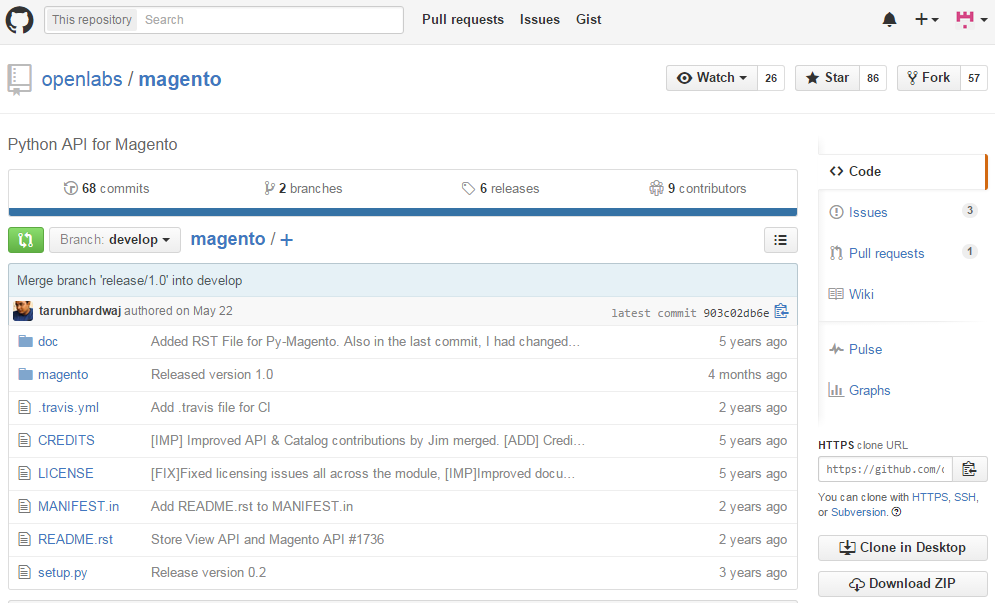995x603 pixels.
Task: Go to Pull requests in the top navigation
Action: click(463, 20)
